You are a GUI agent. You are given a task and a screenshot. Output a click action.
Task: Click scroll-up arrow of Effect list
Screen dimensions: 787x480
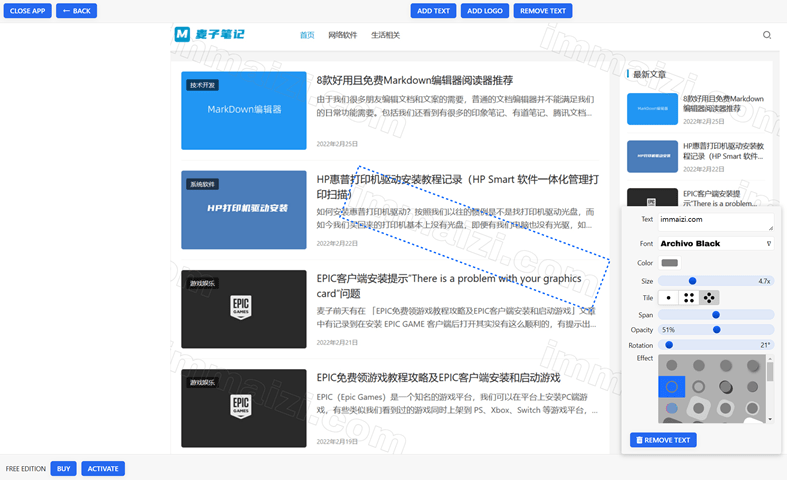770,358
